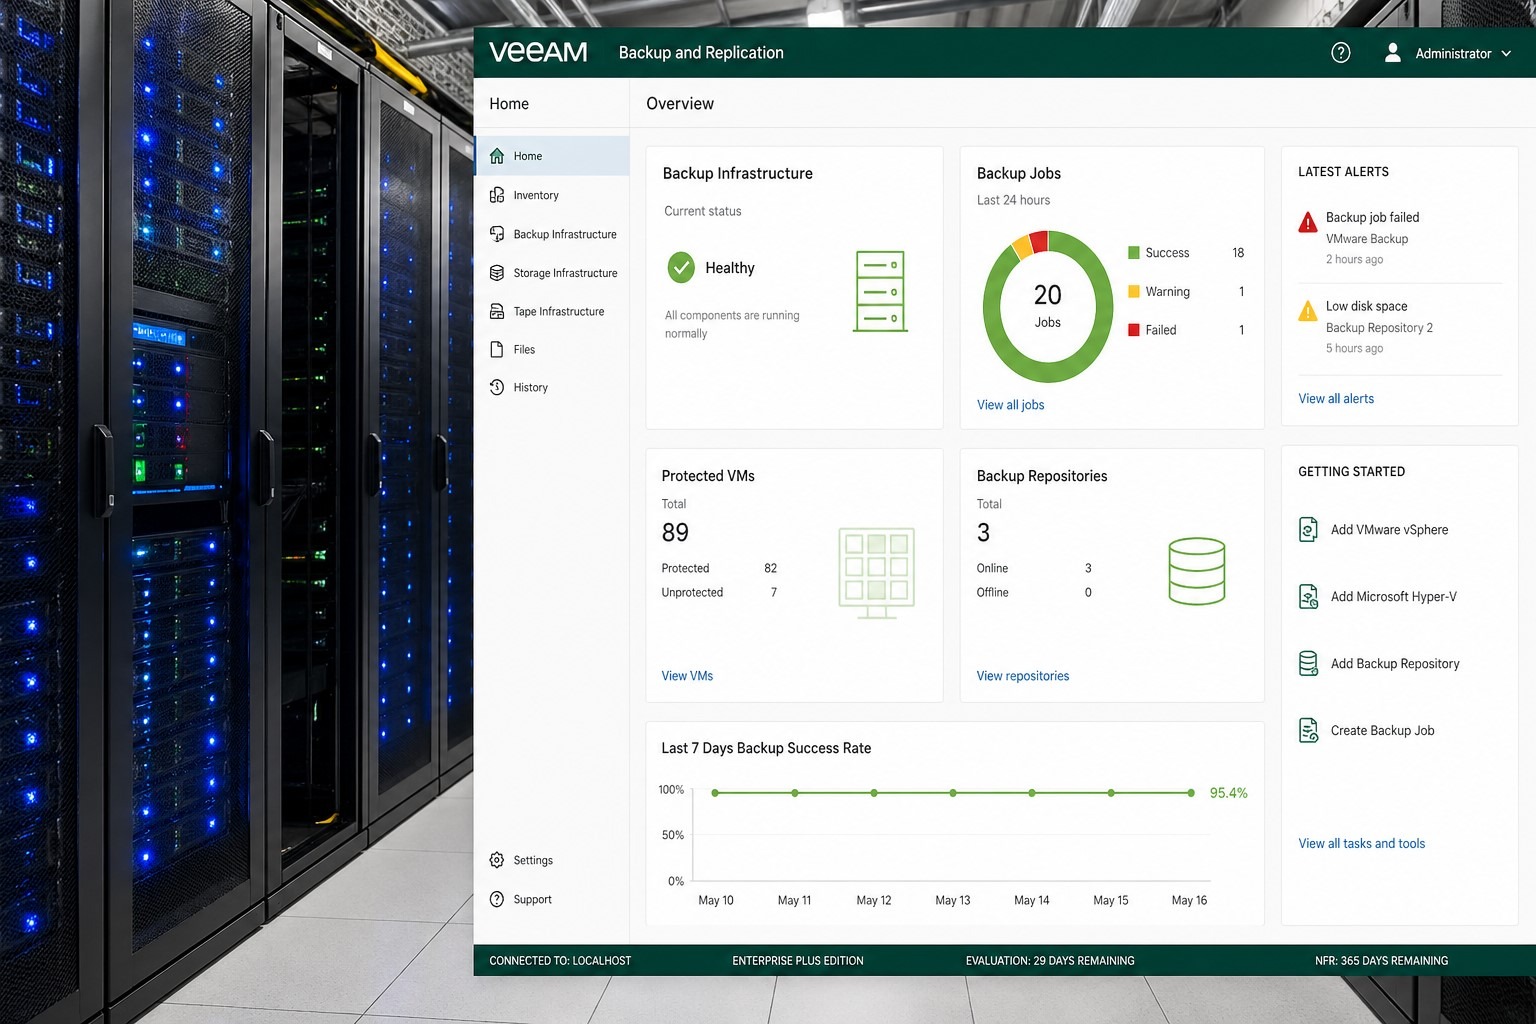This screenshot has height=1024, width=1536.
Task: Open the View all alerts link
Action: click(1336, 398)
